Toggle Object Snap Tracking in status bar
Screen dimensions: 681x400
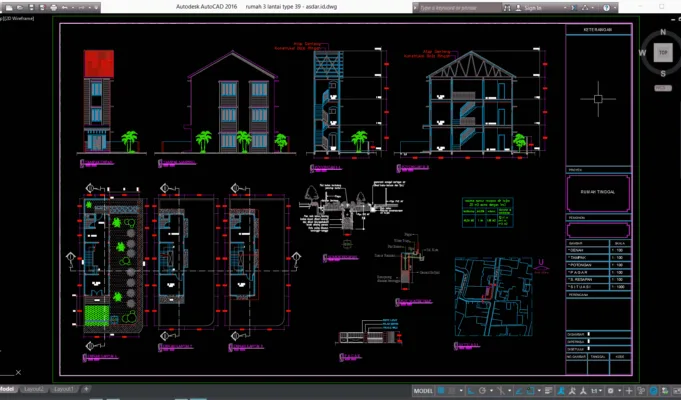point(519,391)
